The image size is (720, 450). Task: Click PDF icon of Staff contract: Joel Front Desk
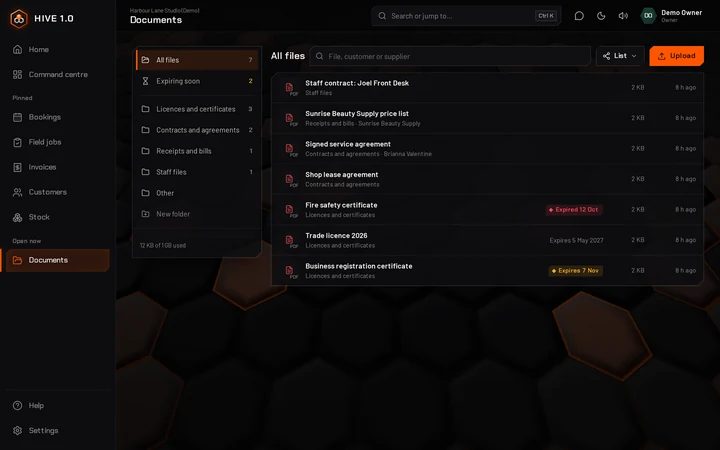click(x=290, y=88)
